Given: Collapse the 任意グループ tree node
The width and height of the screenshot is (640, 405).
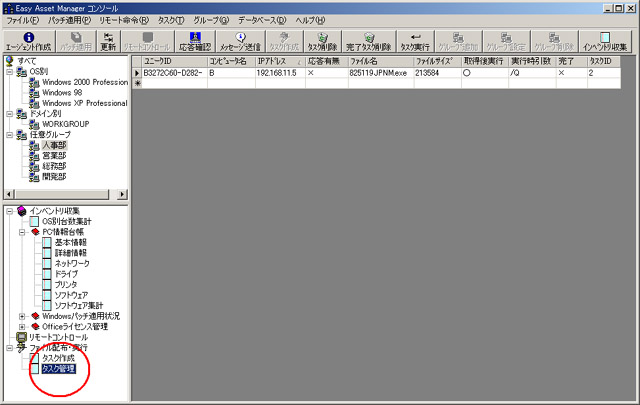Looking at the screenshot, I should tap(9, 135).
